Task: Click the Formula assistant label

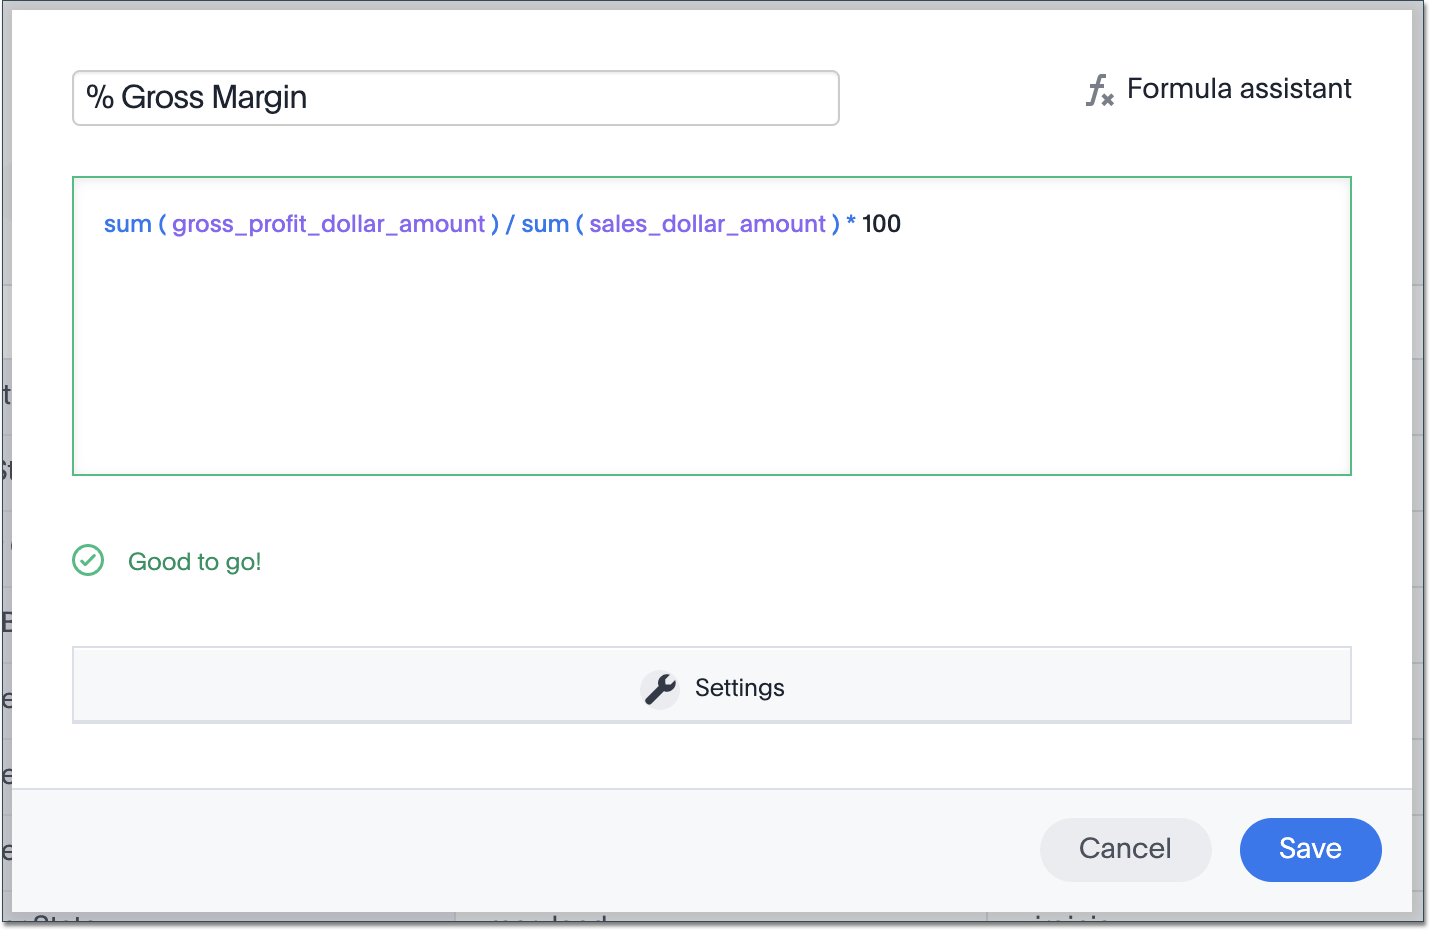Action: click(x=1238, y=89)
